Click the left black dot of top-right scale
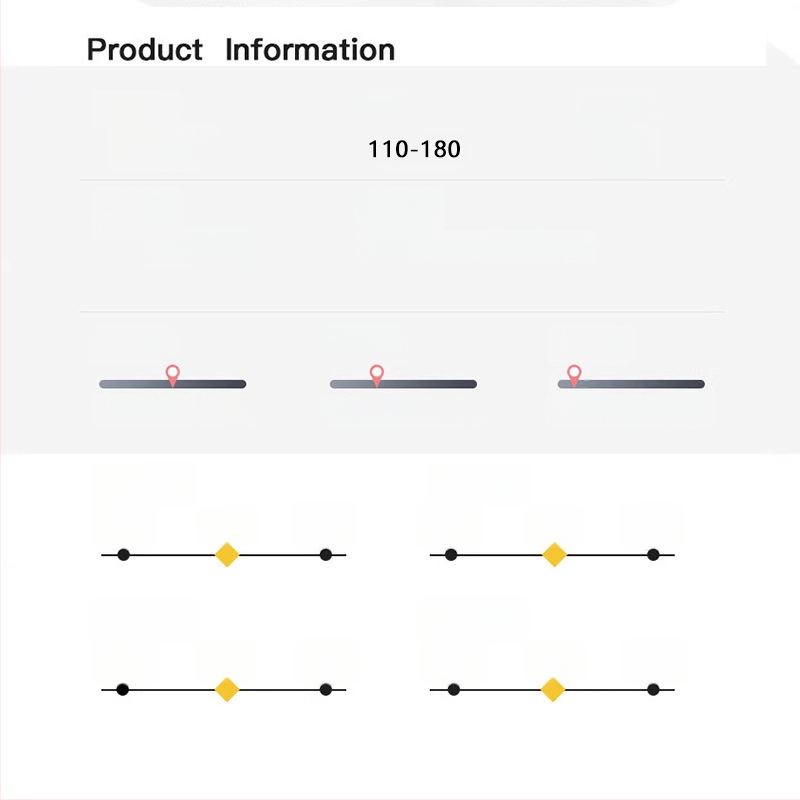The width and height of the screenshot is (800, 800). [x=451, y=555]
